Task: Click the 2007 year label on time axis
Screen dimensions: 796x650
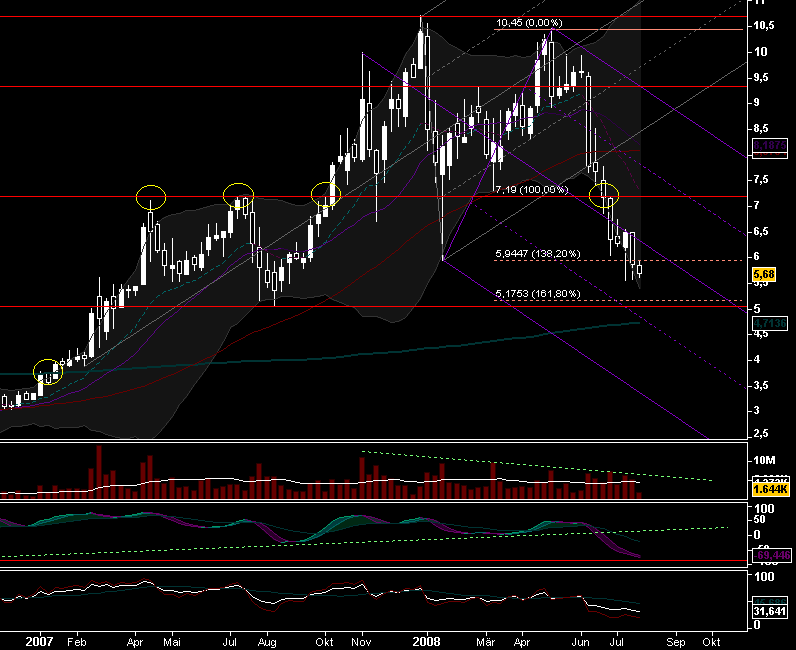Action: pos(39,641)
